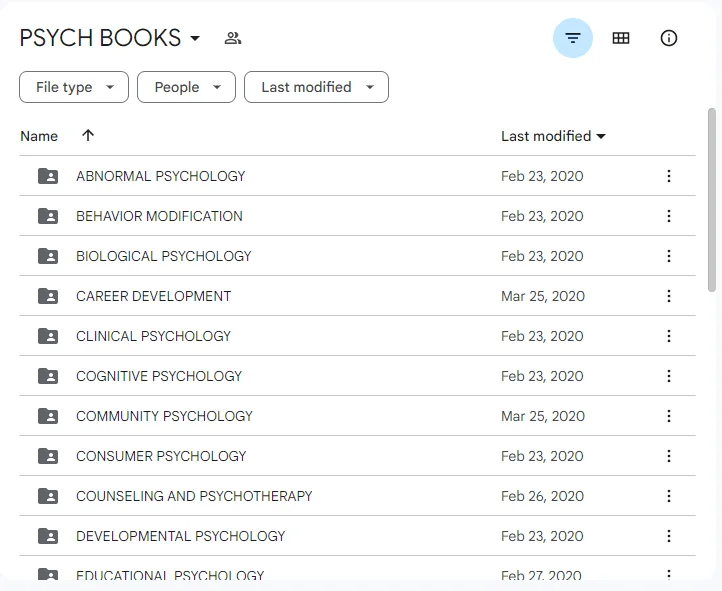Open more actions for CAREER DEVELOPMENT
Image resolution: width=722 pixels, height=591 pixels.
click(x=669, y=296)
